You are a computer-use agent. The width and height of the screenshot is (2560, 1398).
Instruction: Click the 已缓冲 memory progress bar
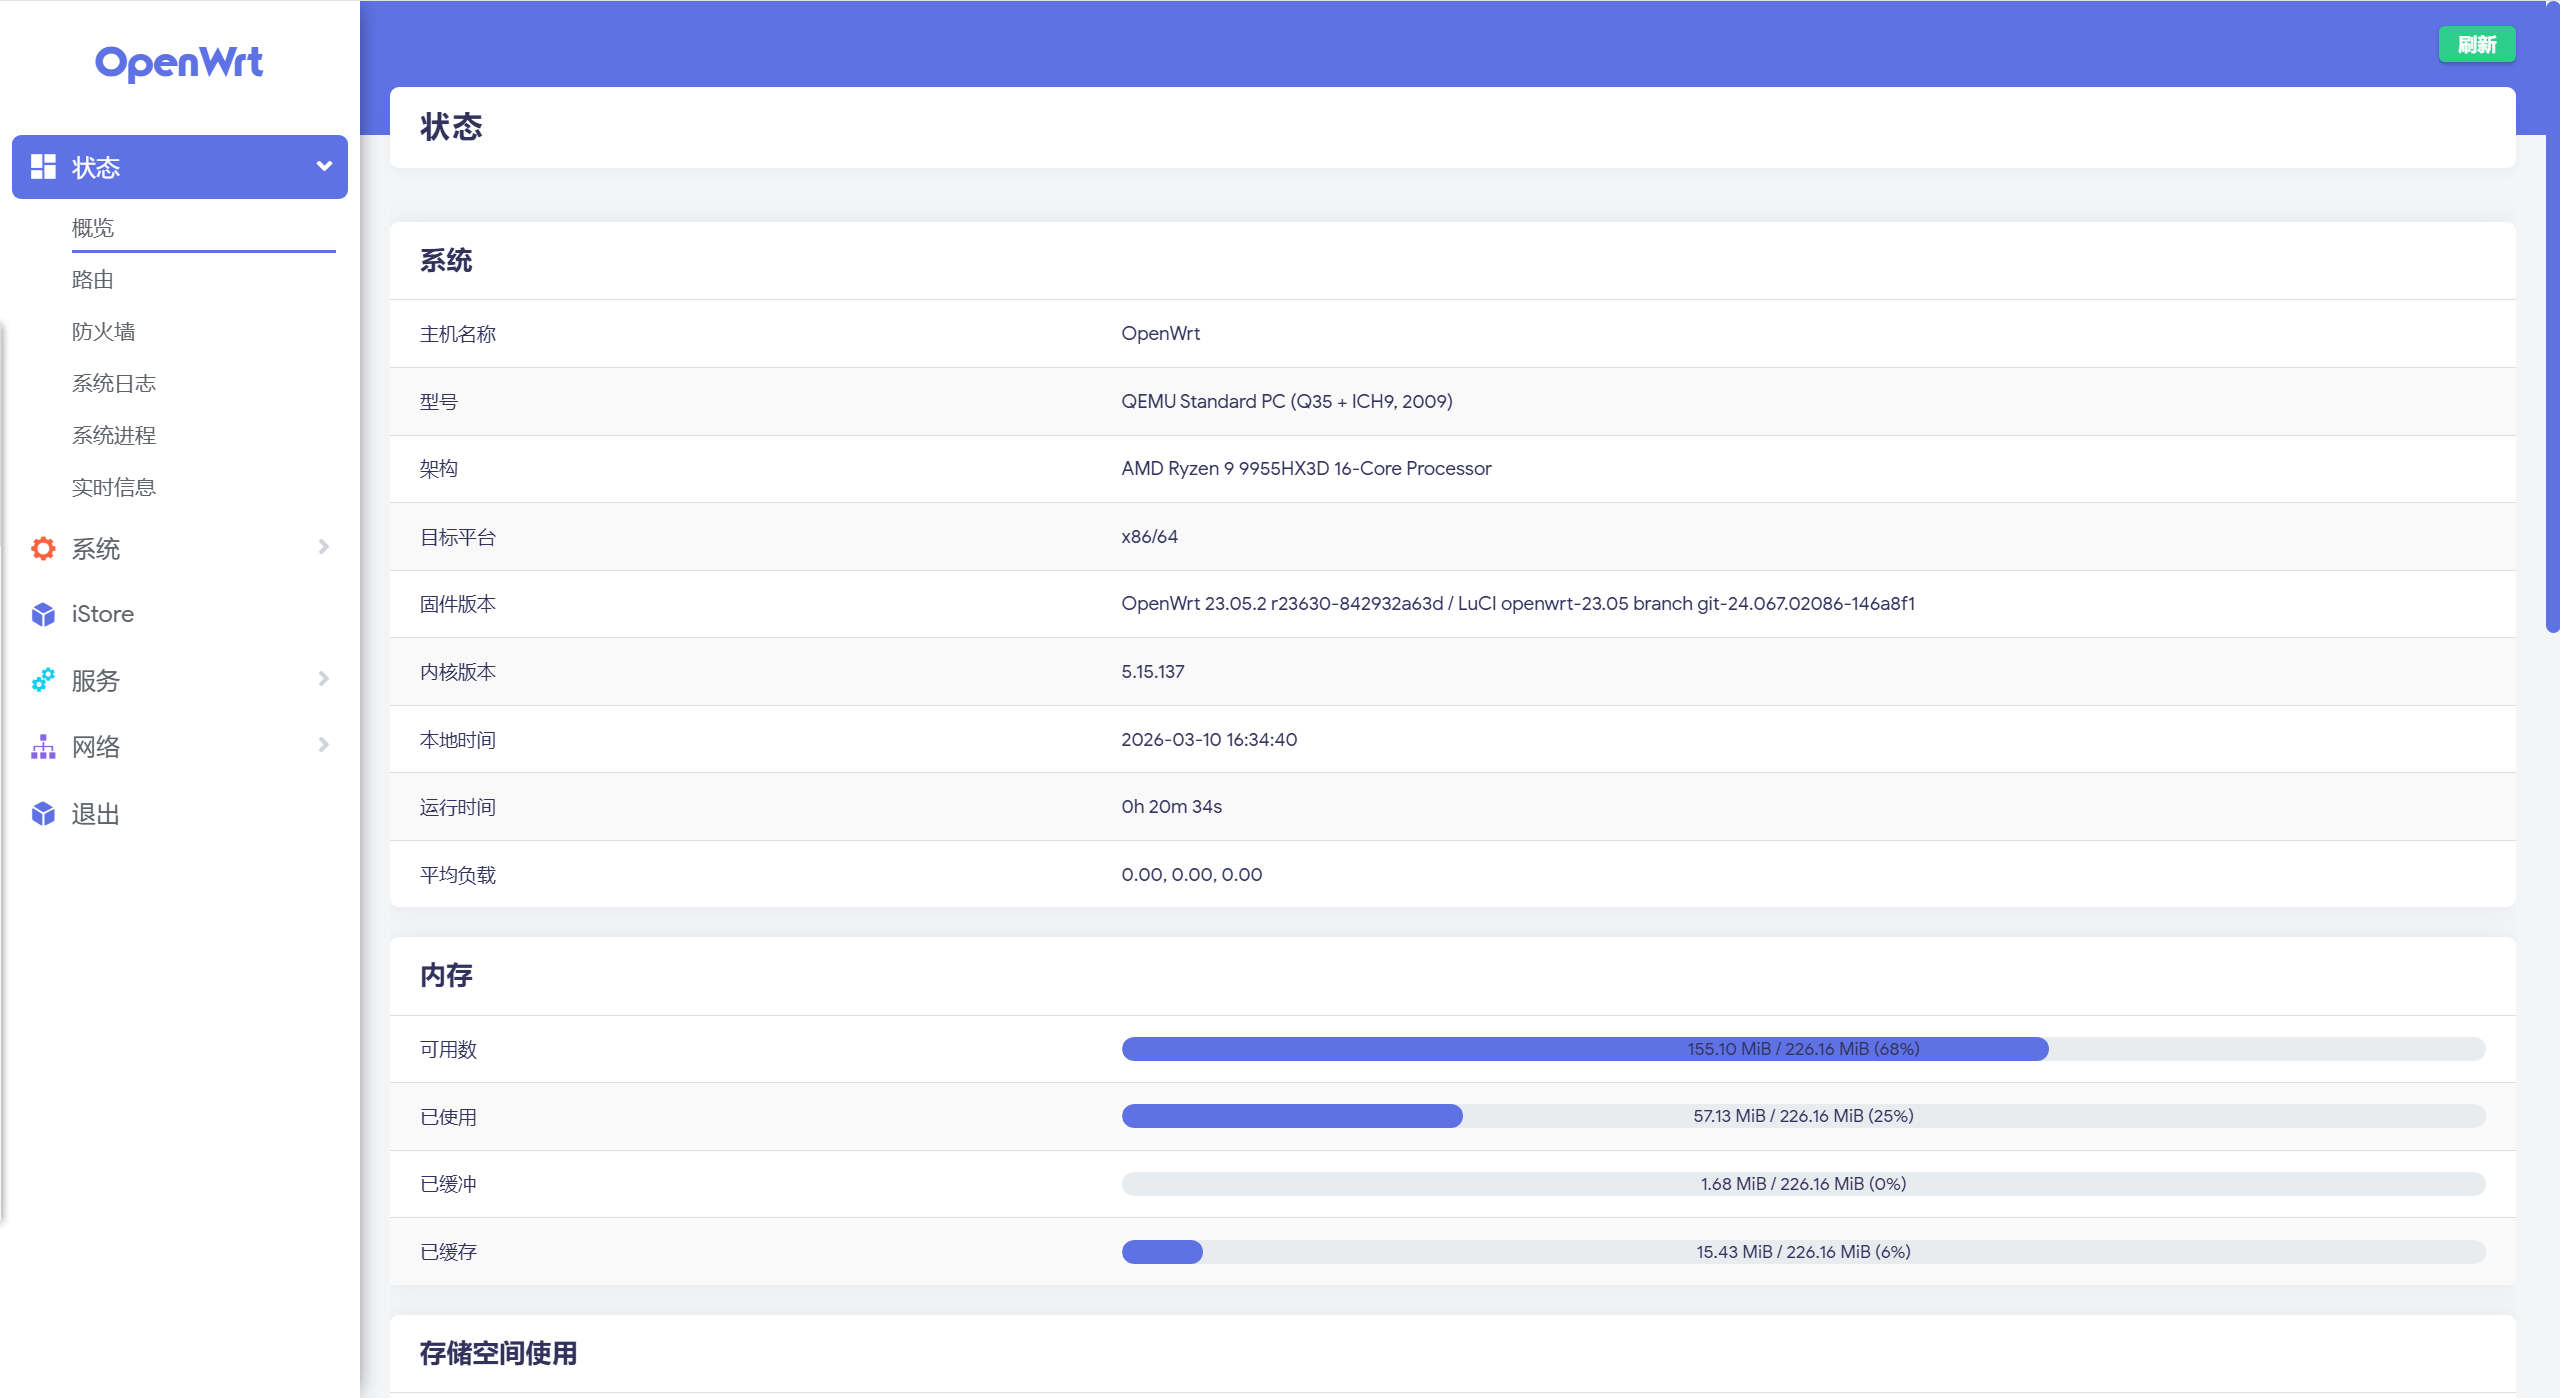[1803, 1184]
